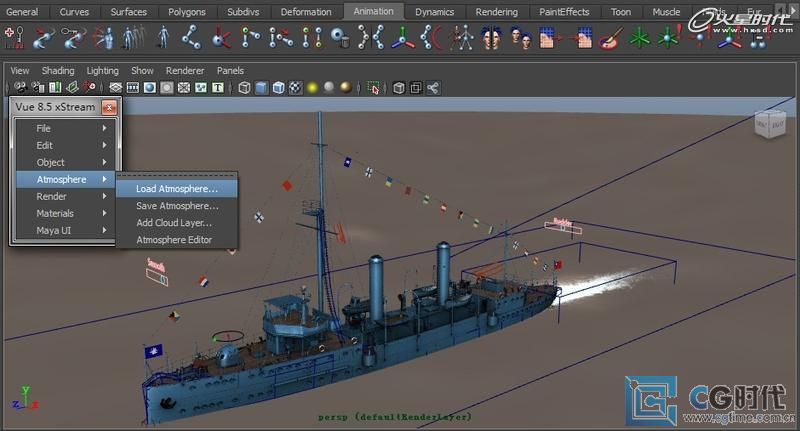Click the high quality rendering sphere icon
This screenshot has width=800, height=431.
click(346, 88)
